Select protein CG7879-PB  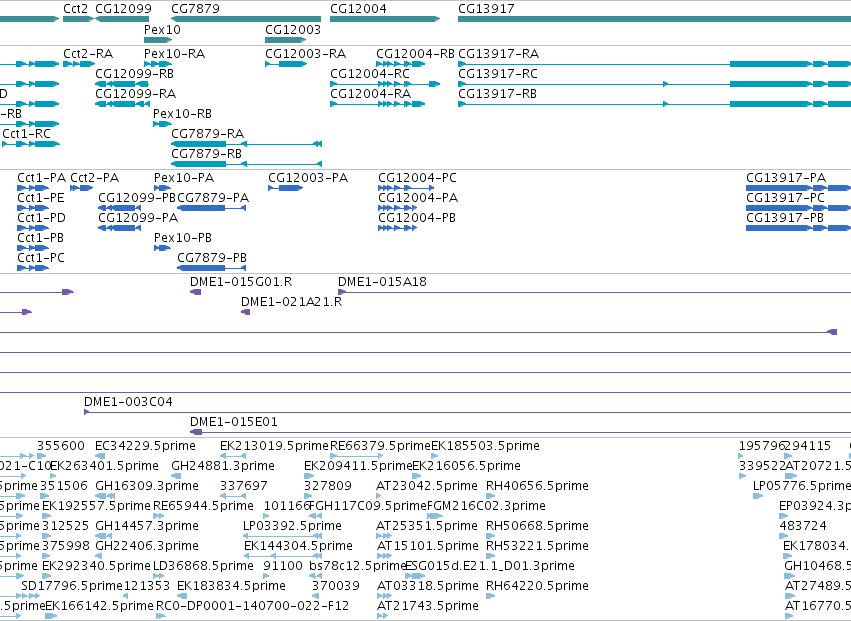pyautogui.click(x=212, y=258)
